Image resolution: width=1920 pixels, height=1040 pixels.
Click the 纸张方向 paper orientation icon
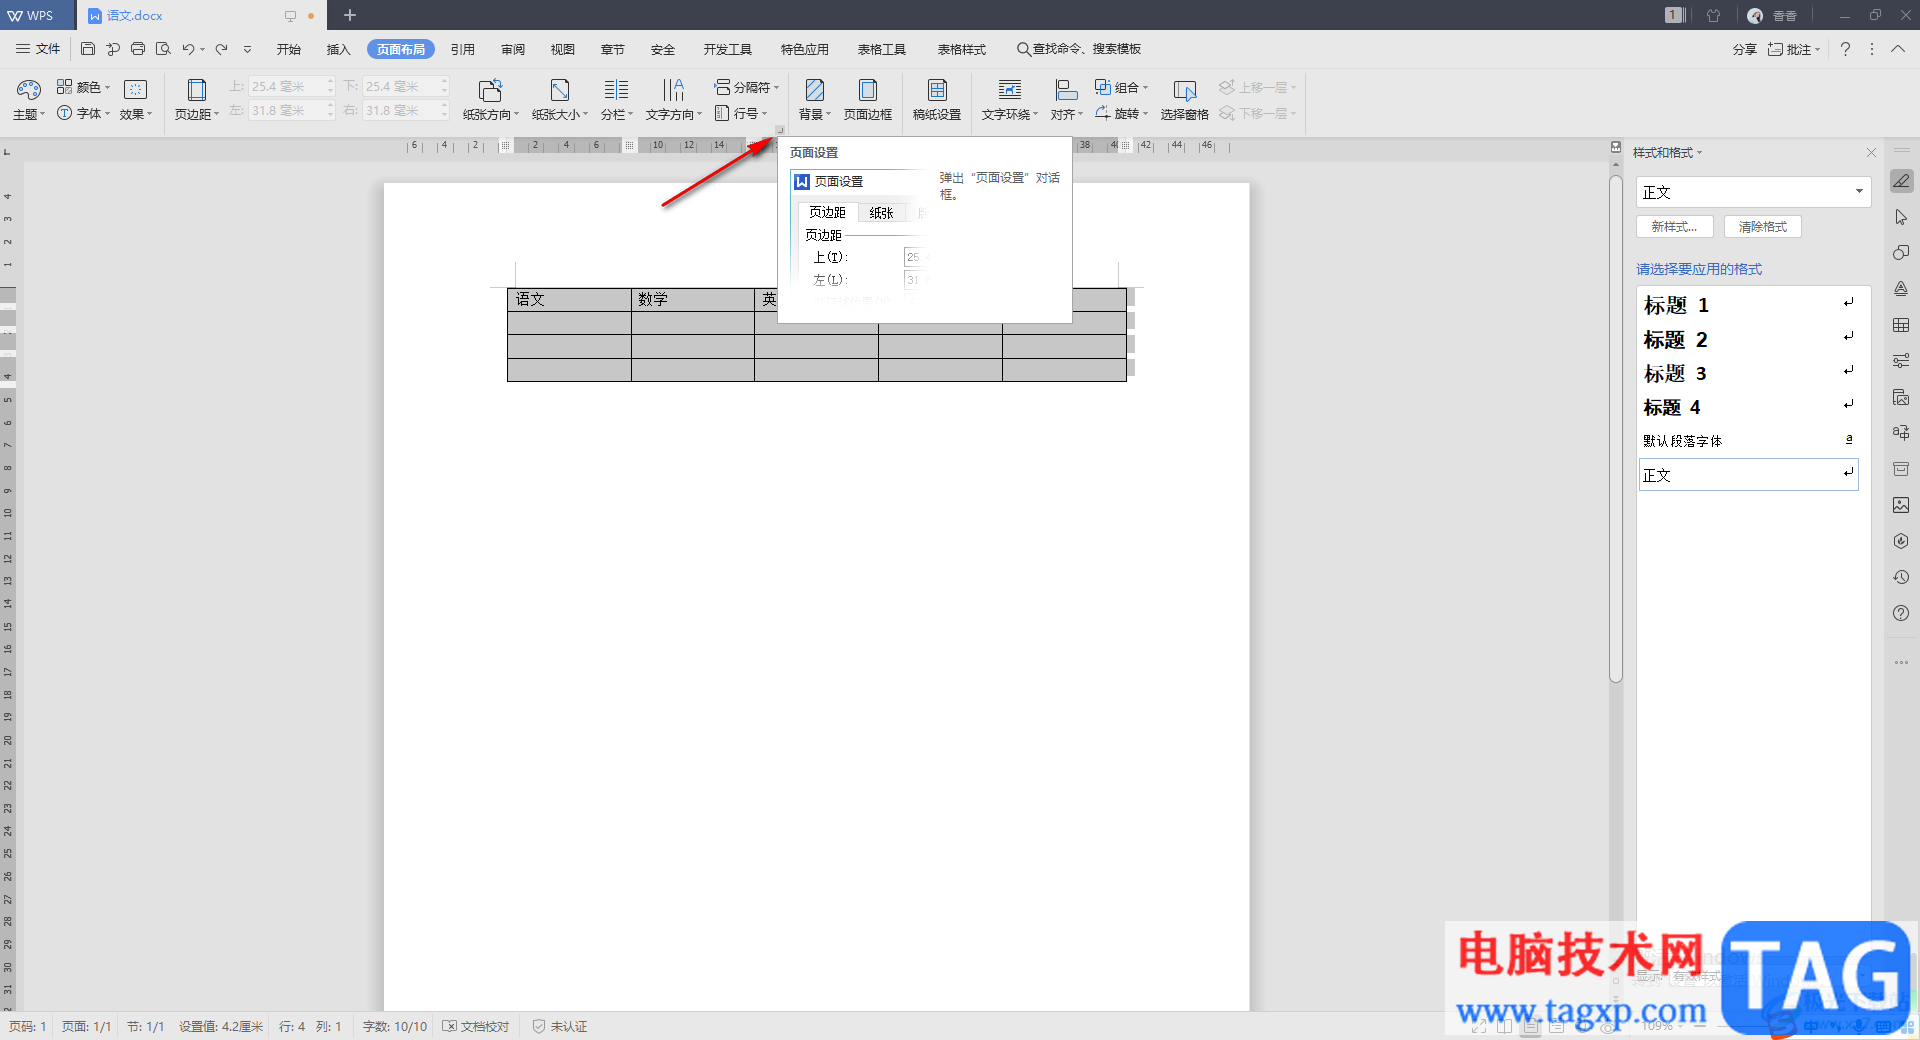point(490,90)
